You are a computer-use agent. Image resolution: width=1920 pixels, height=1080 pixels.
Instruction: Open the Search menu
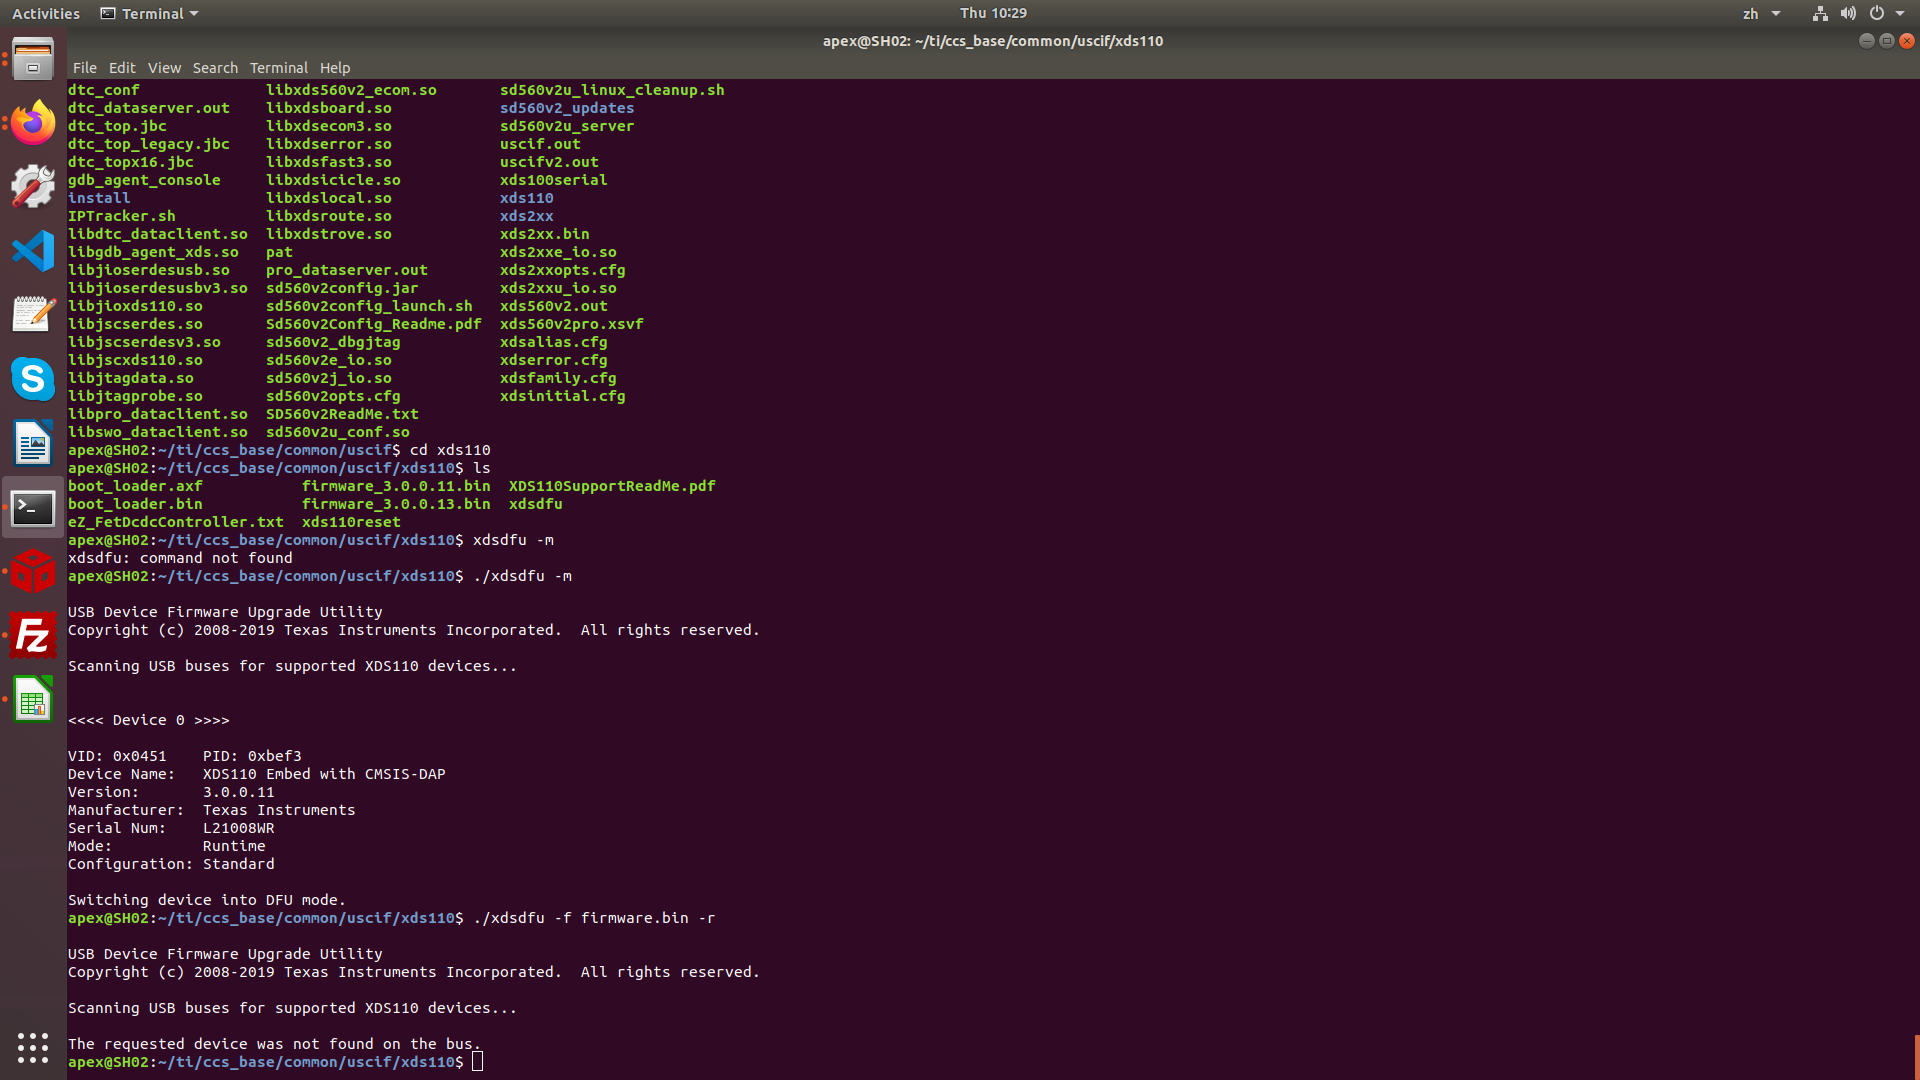pos(215,68)
